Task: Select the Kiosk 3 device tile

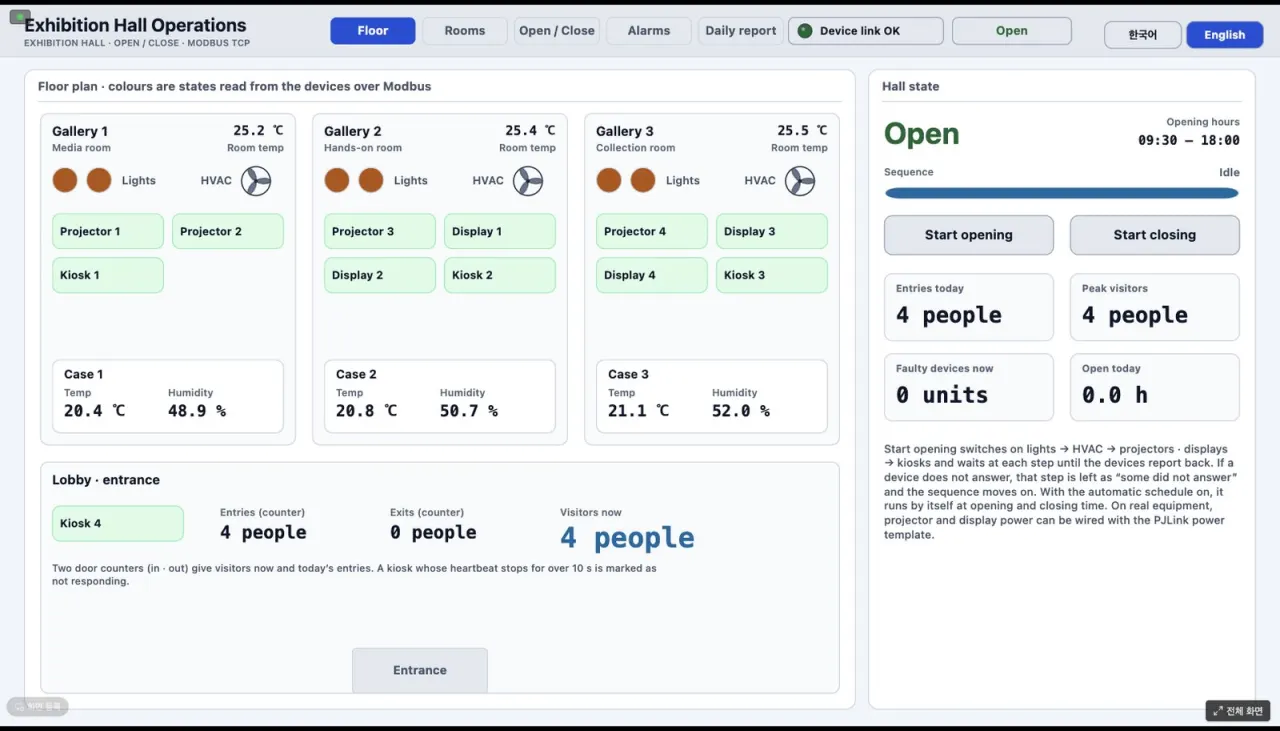Action: [x=772, y=275]
